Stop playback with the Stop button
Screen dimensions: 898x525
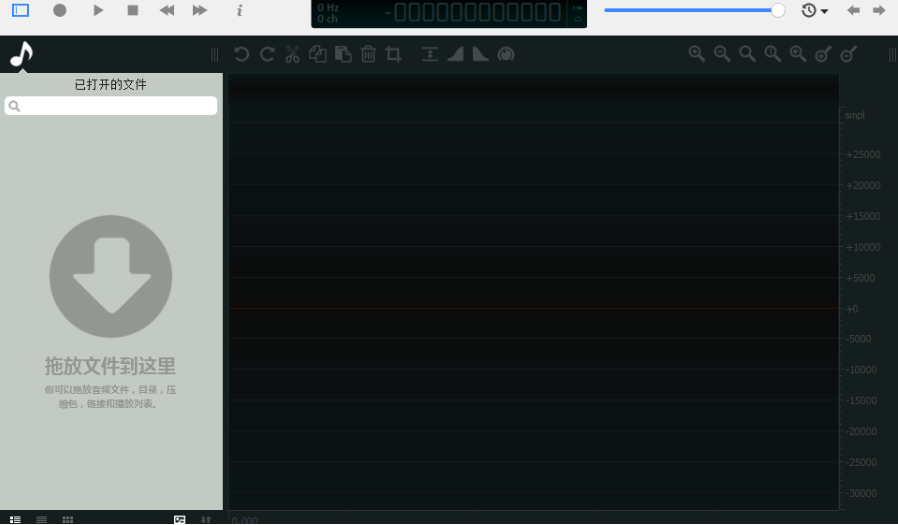(133, 10)
